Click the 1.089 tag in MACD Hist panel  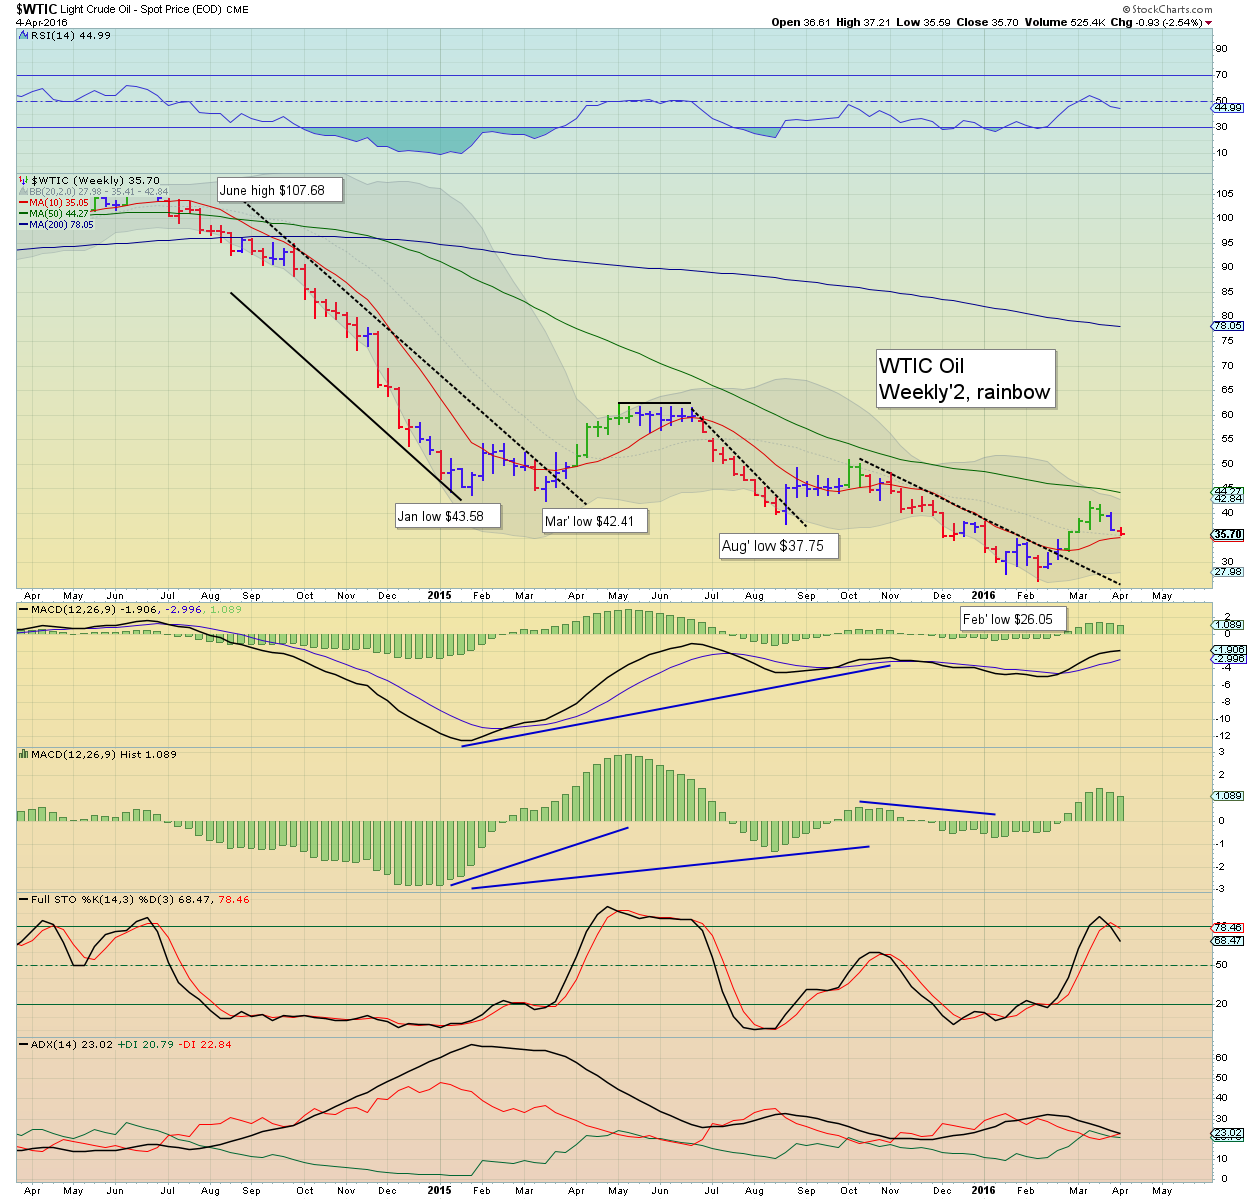[x=1227, y=796]
